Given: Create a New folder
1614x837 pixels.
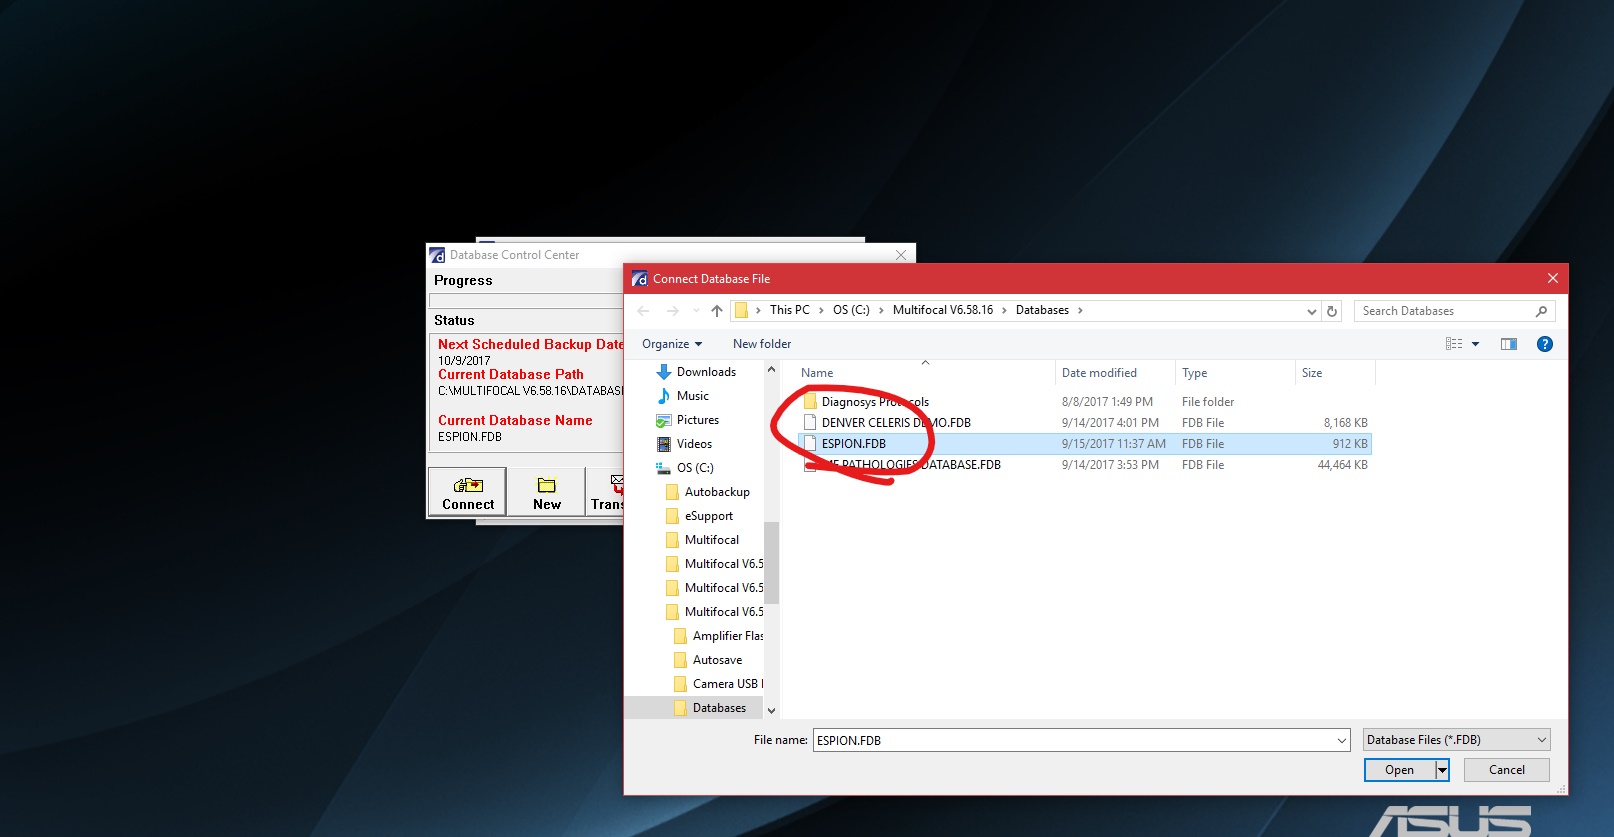Looking at the screenshot, I should click(762, 344).
